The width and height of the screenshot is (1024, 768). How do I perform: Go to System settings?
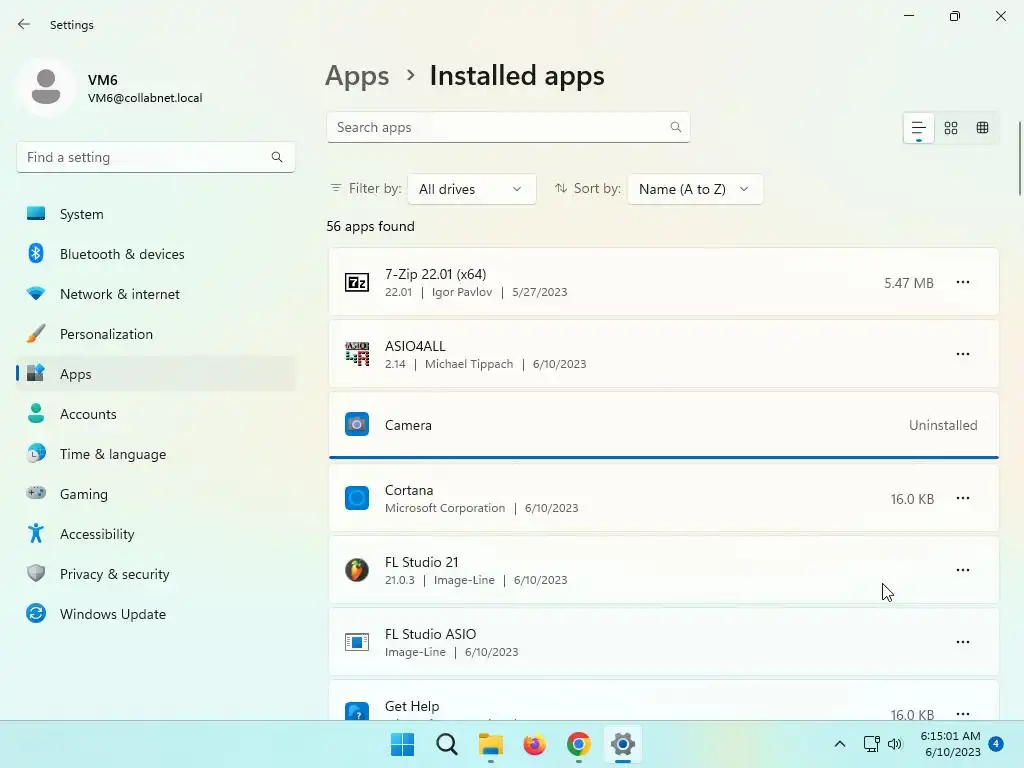[156, 214]
